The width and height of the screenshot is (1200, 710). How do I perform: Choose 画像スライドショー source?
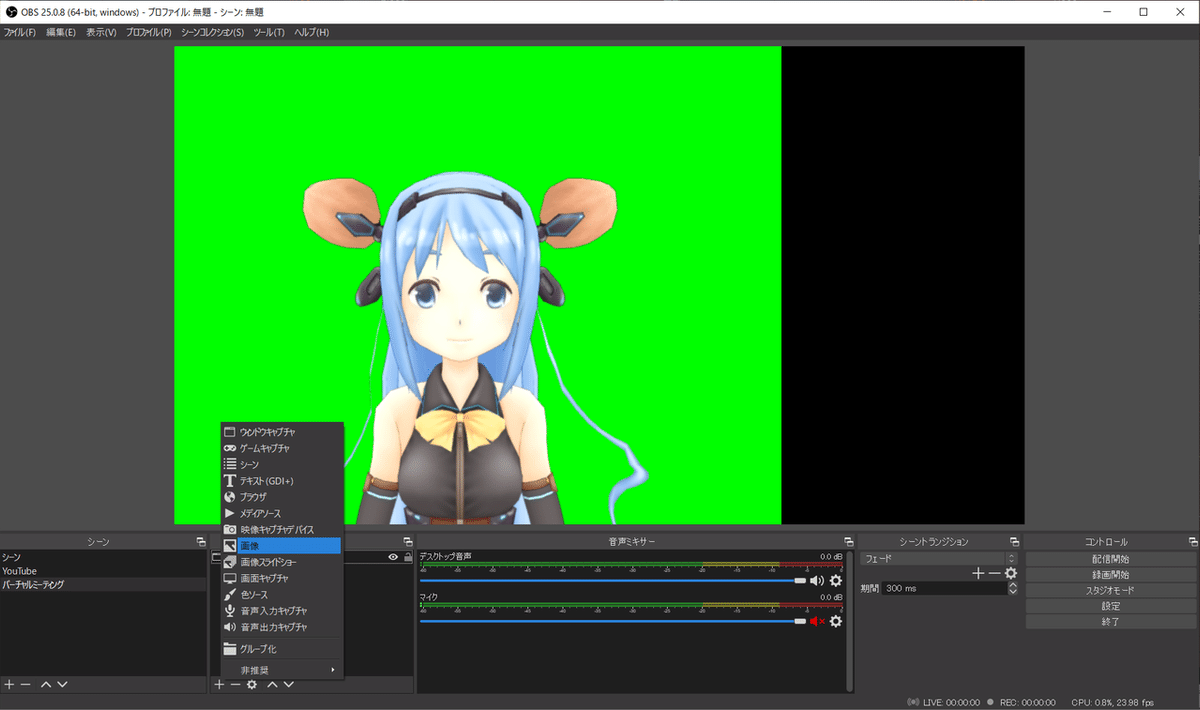click(281, 562)
